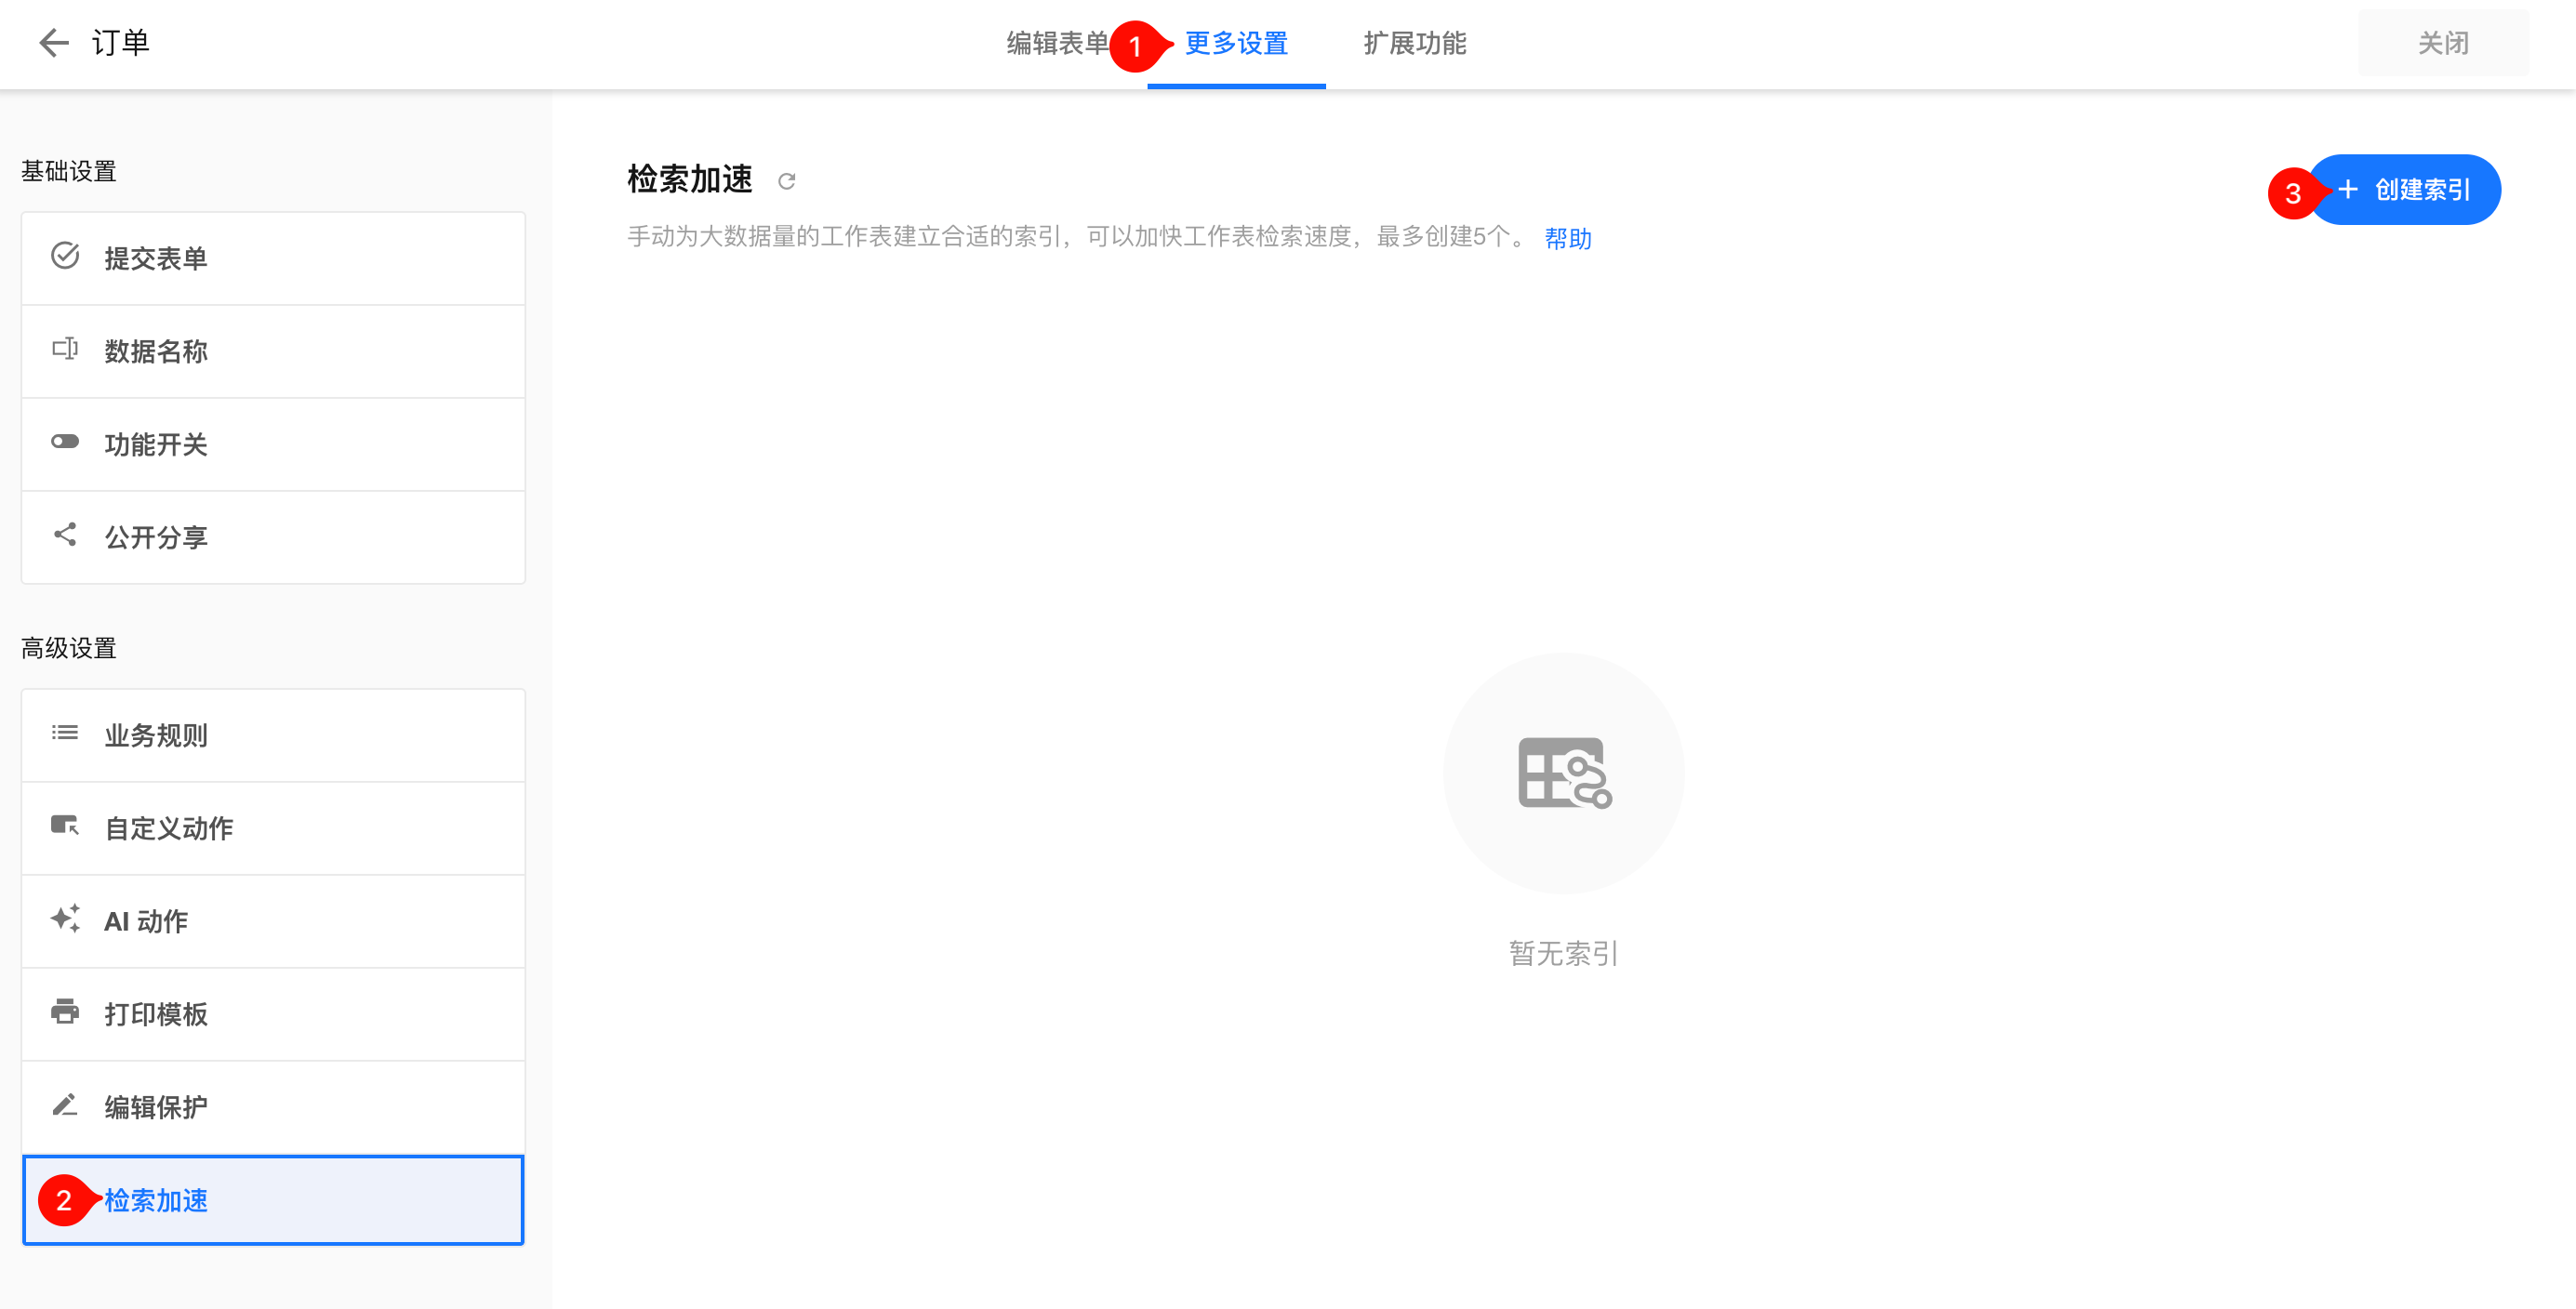This screenshot has width=2576, height=1309.
Task: Open 业务规则 settings
Action: (273, 735)
